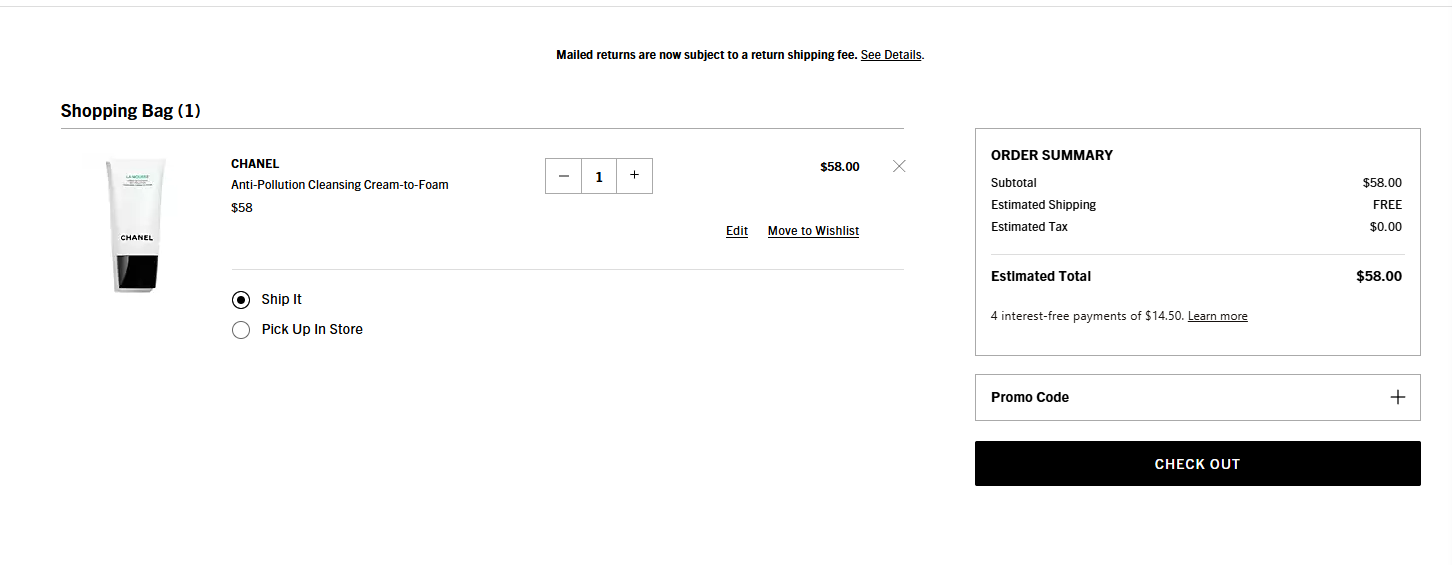The height and width of the screenshot is (565, 1452).
Task: Expand Promo Code using the plus icon
Action: pos(1398,397)
